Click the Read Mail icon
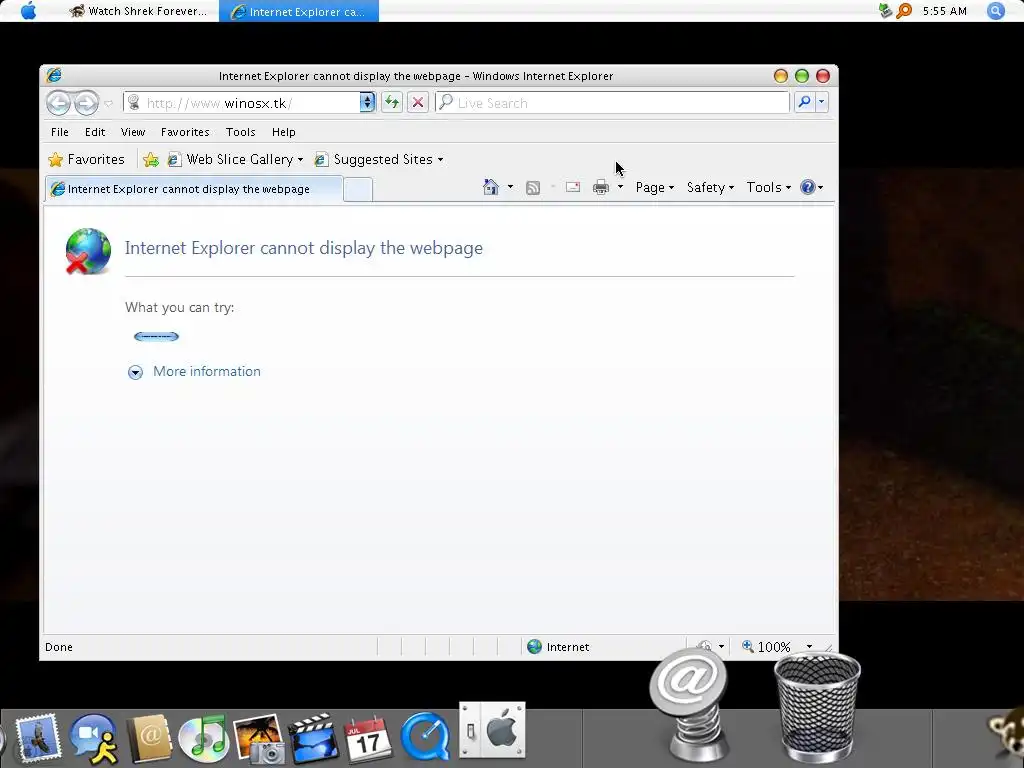The height and width of the screenshot is (768, 1024). pos(573,187)
